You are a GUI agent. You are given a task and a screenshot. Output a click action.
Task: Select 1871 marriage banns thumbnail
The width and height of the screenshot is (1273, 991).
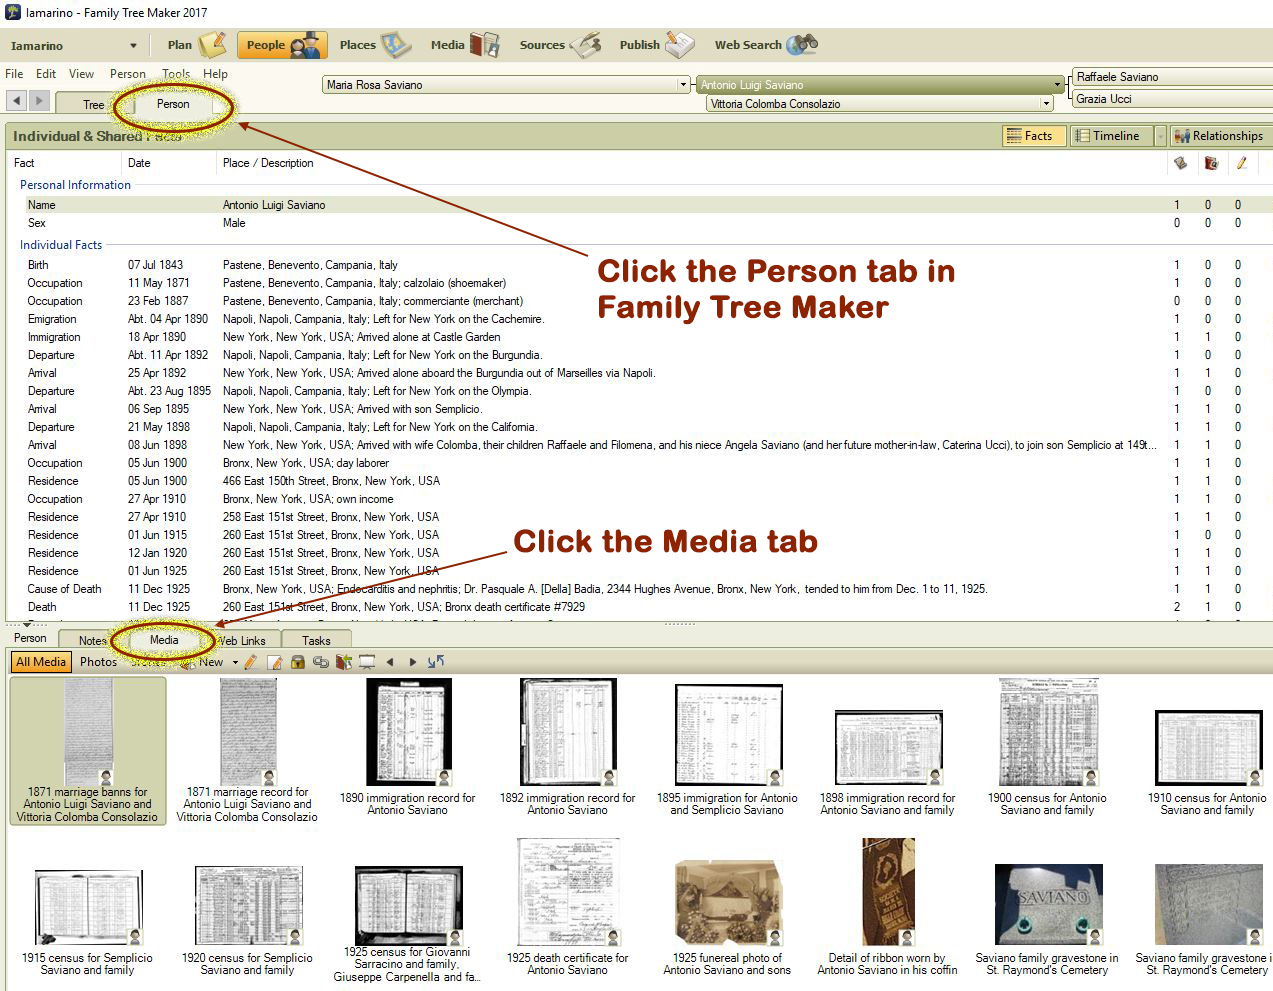click(x=88, y=751)
